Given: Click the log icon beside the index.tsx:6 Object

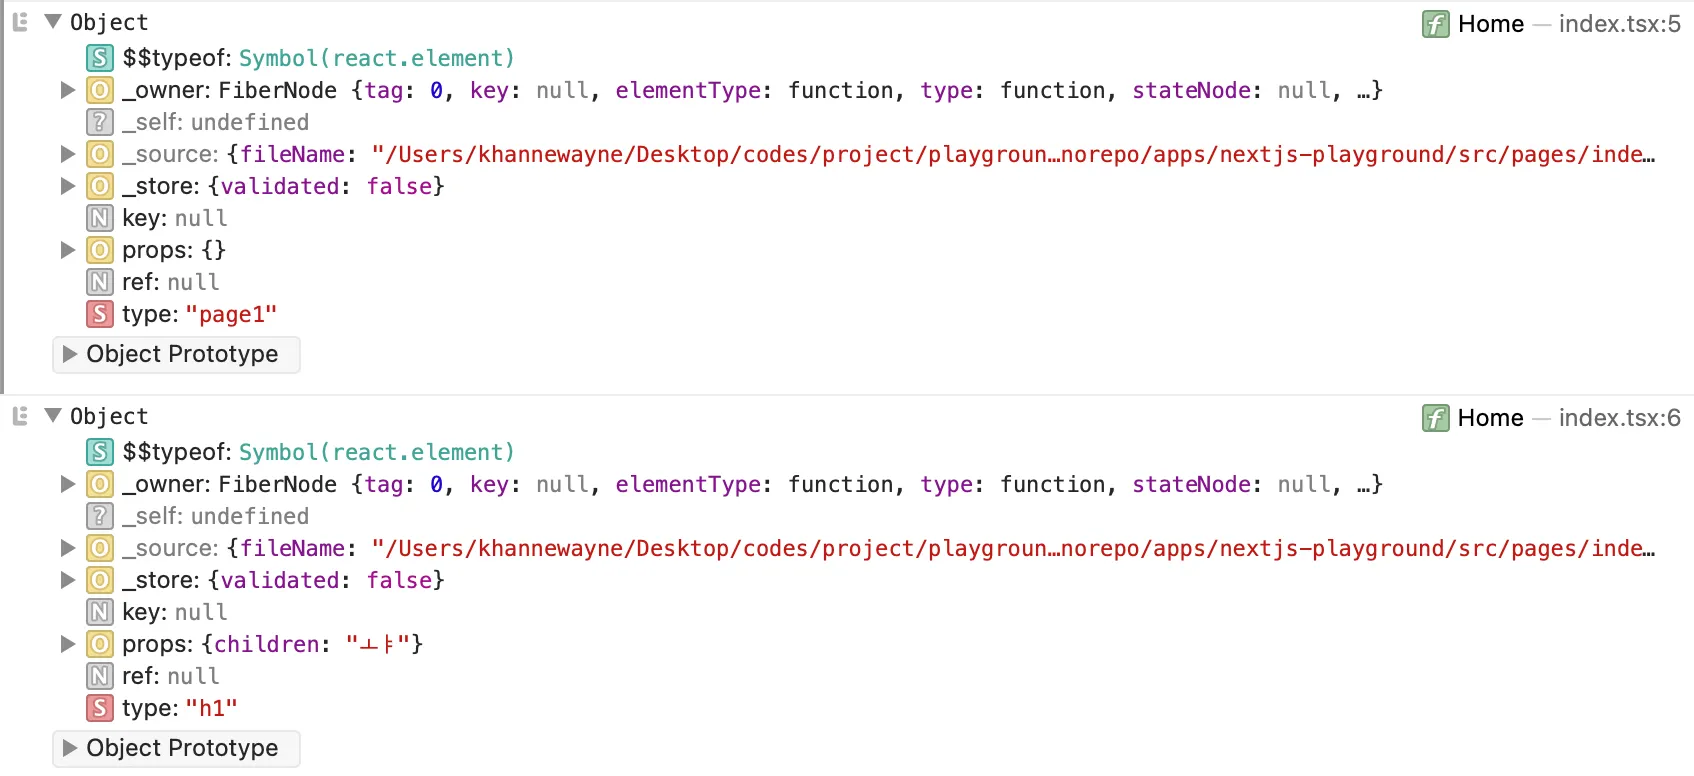Looking at the screenshot, I should click(20, 416).
